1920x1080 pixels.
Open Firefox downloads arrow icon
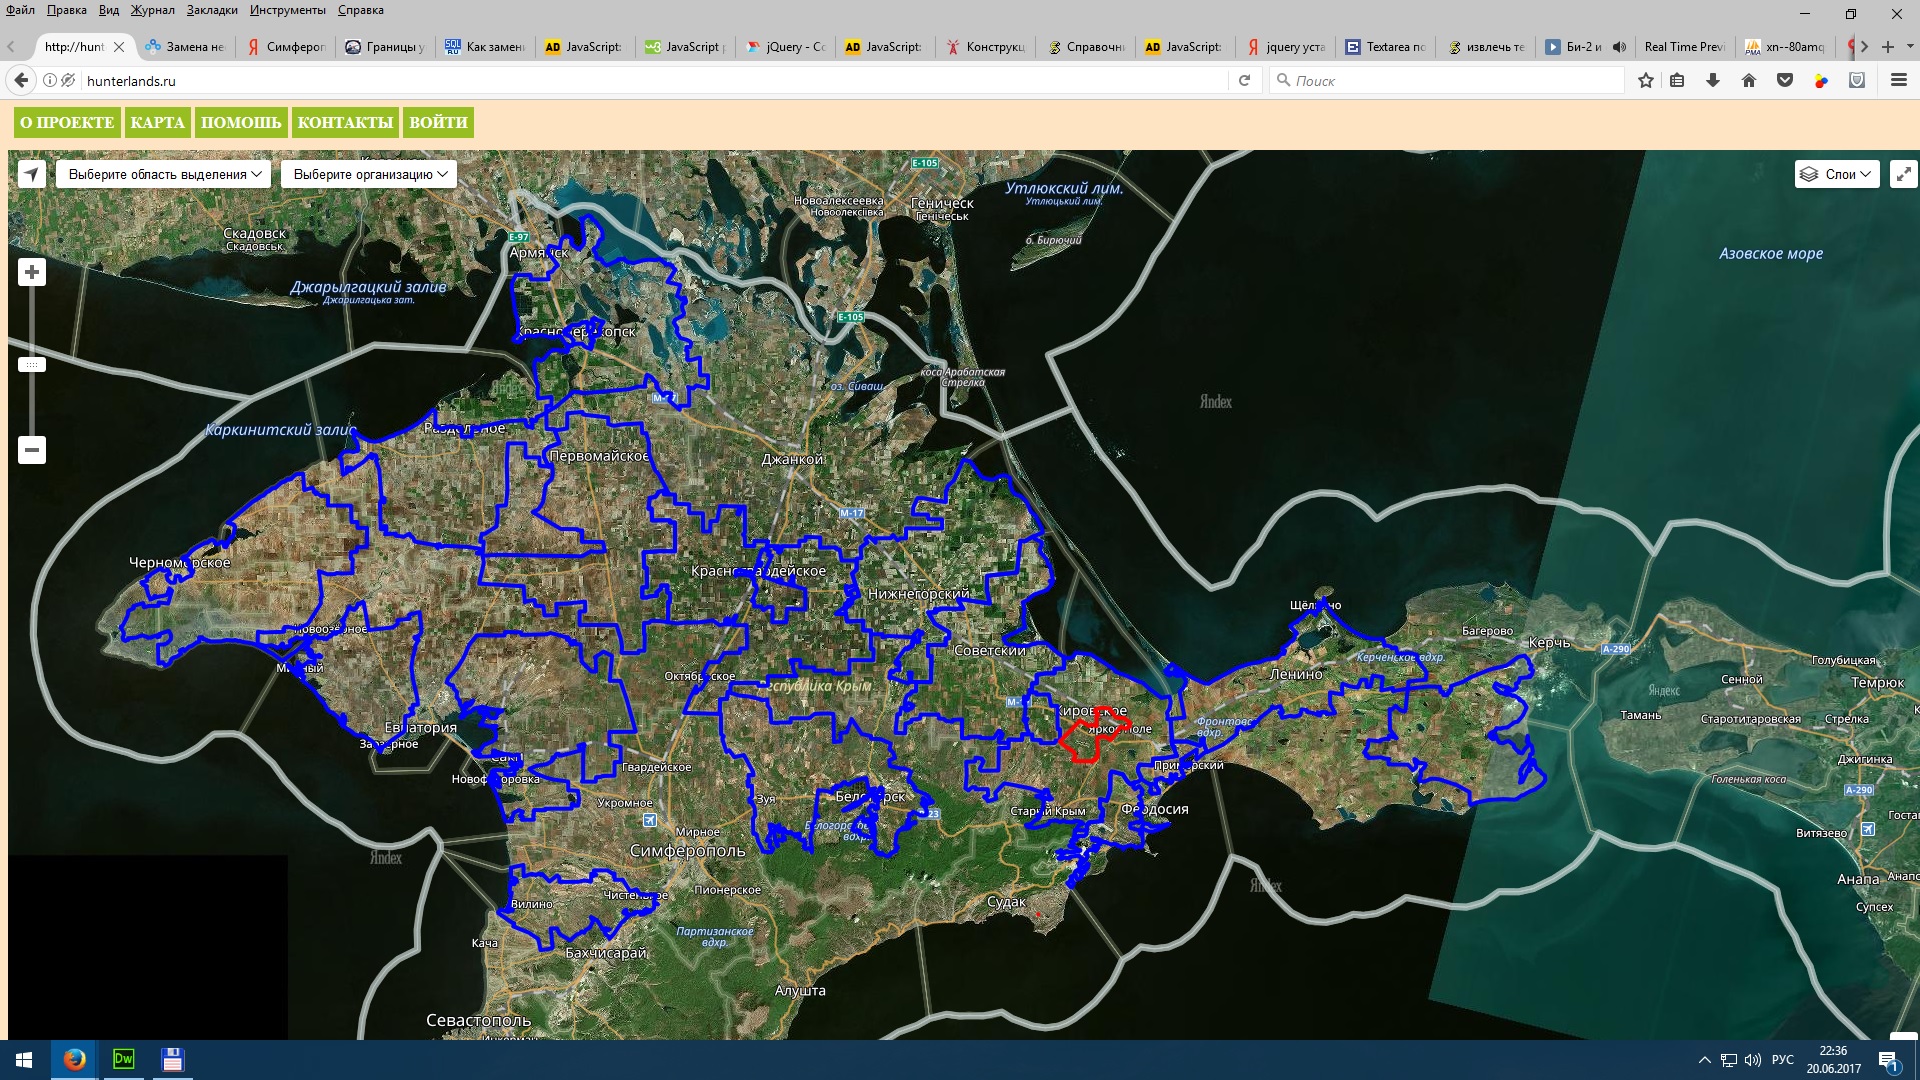(1713, 81)
